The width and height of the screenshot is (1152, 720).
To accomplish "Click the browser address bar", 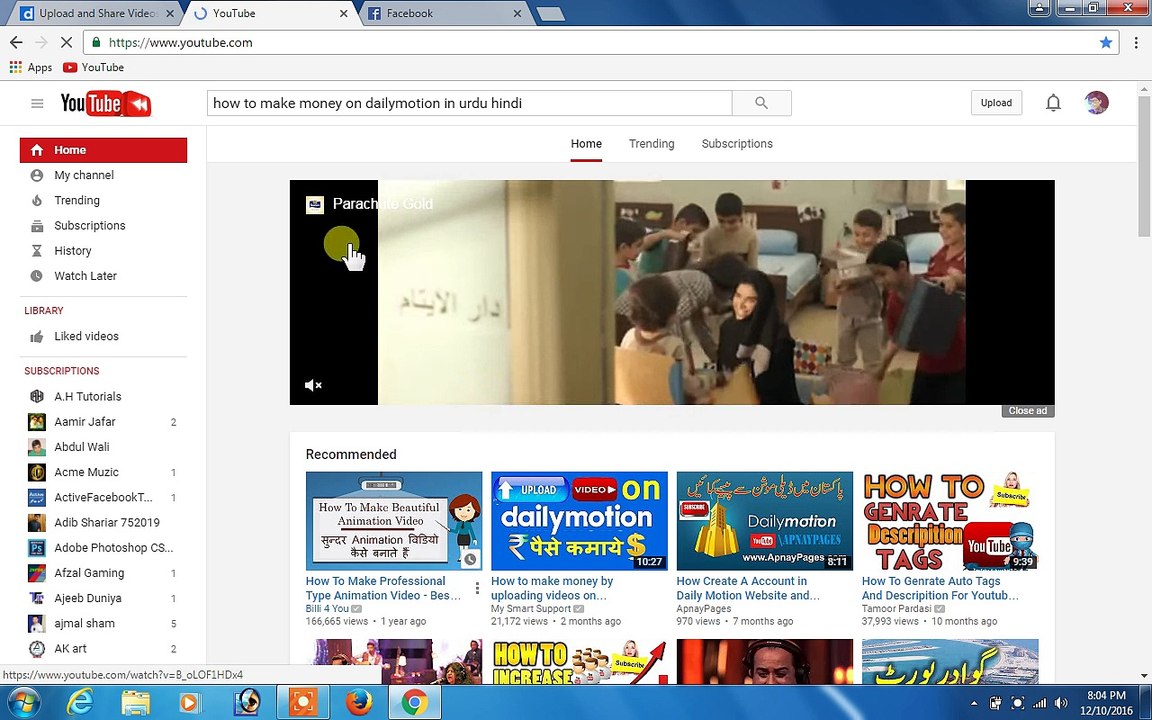I will tap(601, 43).
